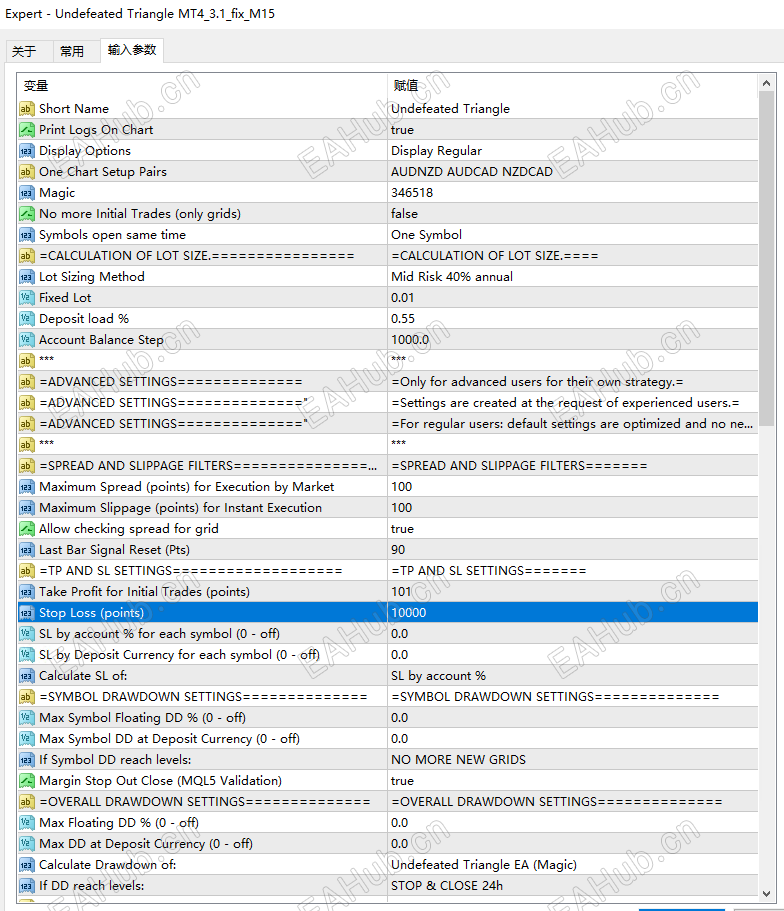The width and height of the screenshot is (784, 911).
Task: Click the boolean icon beside No more Initial Trades
Action: 27,214
